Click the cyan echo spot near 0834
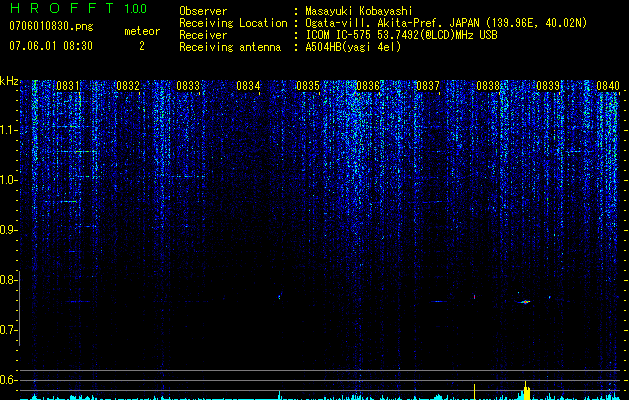This screenshot has height=400, width=629. pyautogui.click(x=279, y=297)
